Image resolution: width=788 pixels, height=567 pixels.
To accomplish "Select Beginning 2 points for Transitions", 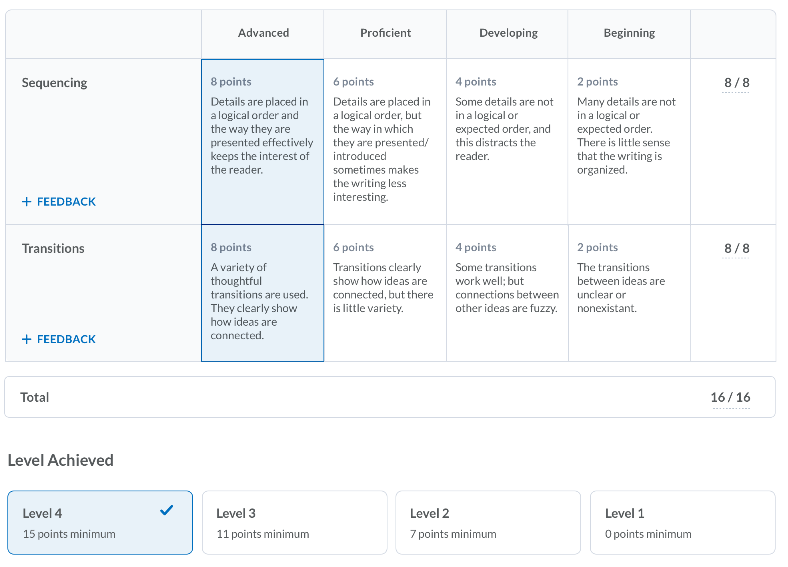I will [629, 293].
